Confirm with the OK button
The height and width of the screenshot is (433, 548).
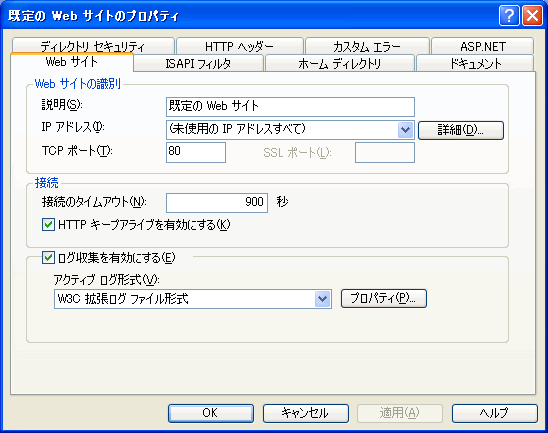tap(211, 413)
